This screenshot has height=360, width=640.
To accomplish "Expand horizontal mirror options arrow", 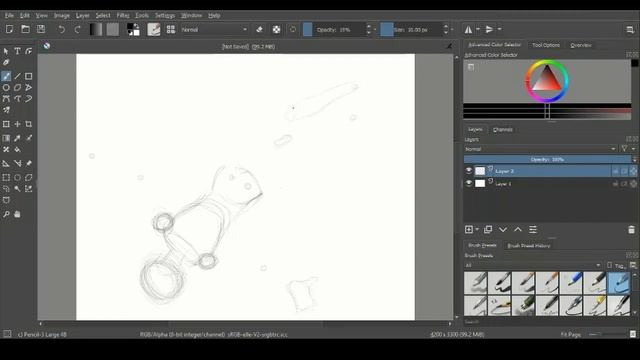I will coord(478,29).
